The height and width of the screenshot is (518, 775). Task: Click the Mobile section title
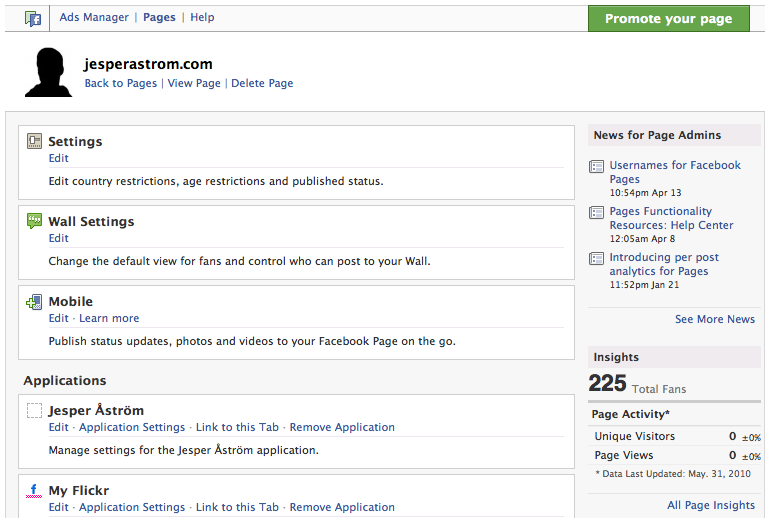tap(70, 302)
